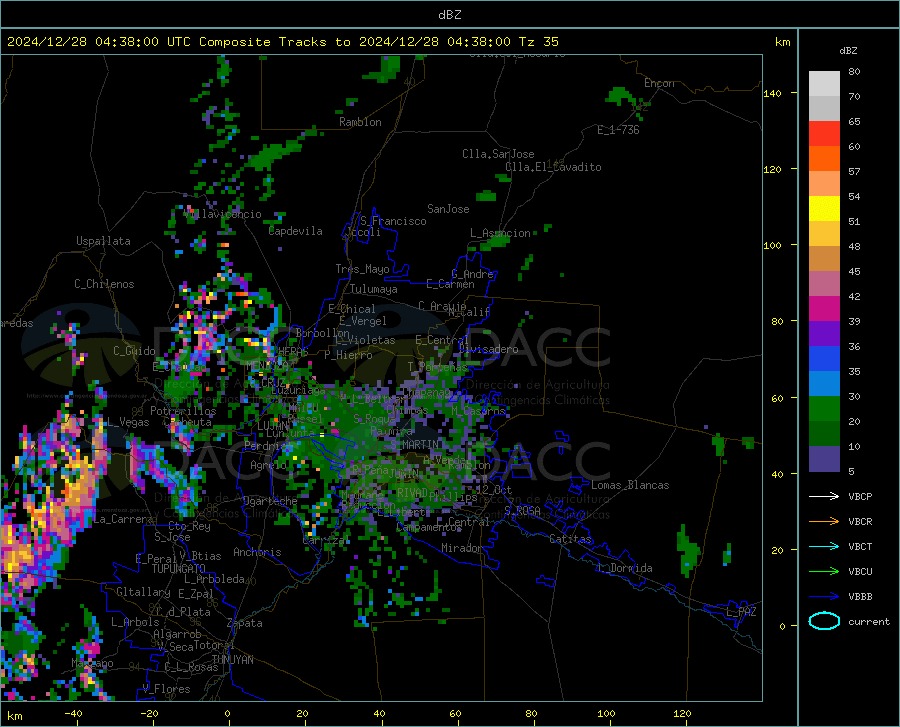Click the 'C_Chilenos' map label
This screenshot has height=727, width=900.
104,284
